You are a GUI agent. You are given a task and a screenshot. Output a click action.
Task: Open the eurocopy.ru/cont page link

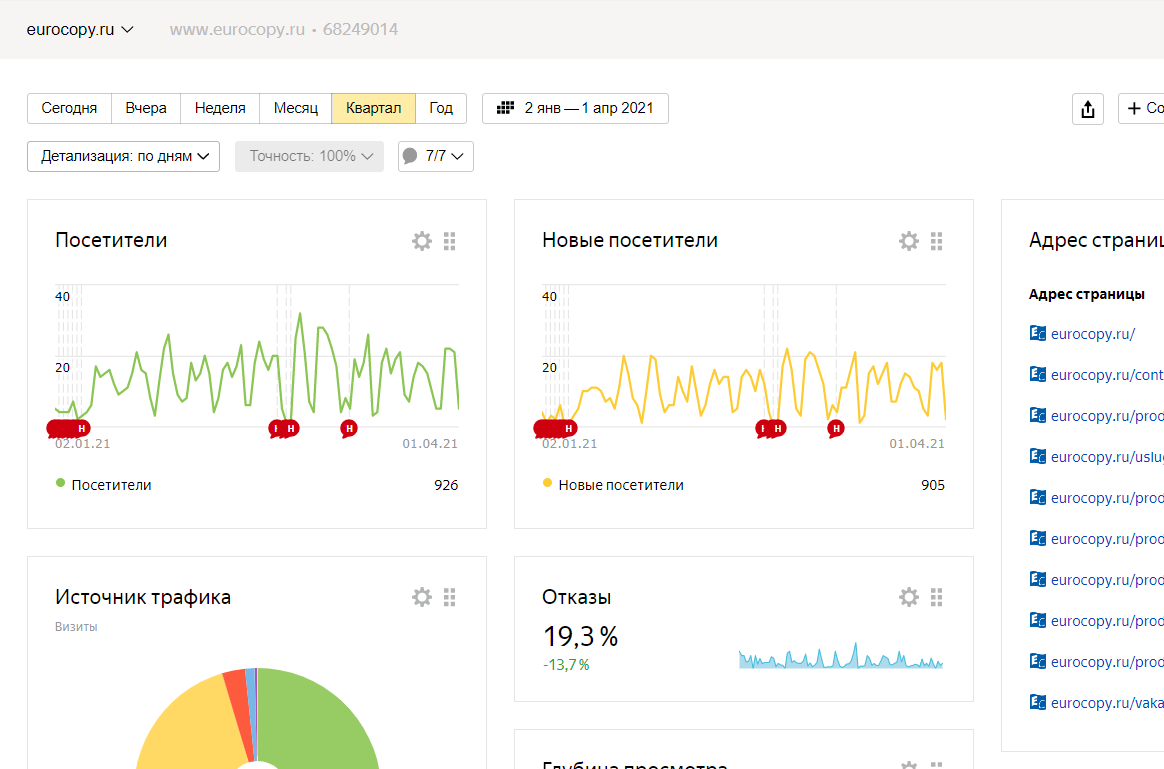[1107, 375]
